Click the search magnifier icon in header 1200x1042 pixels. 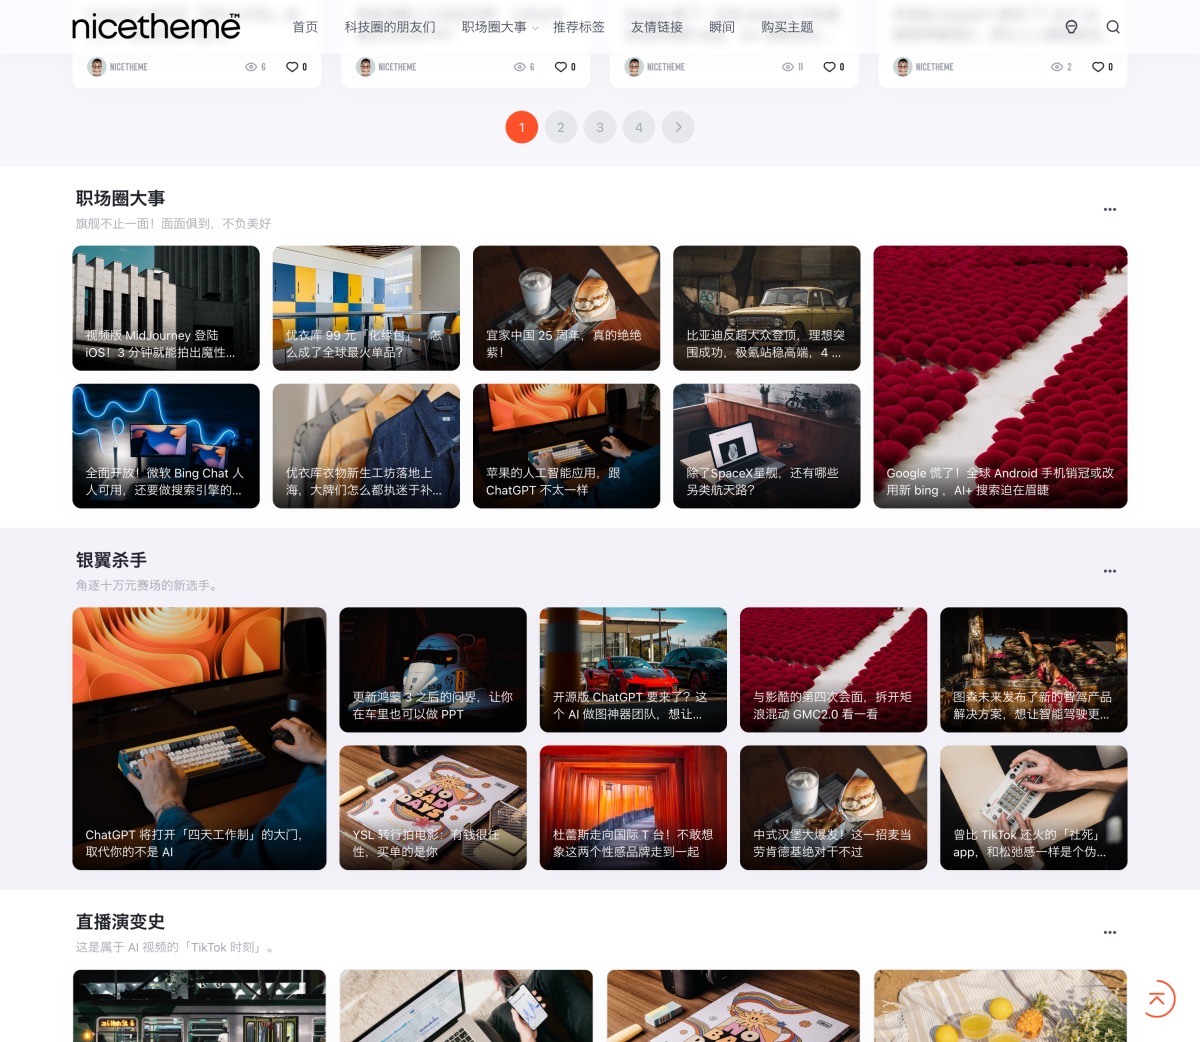[x=1113, y=27]
